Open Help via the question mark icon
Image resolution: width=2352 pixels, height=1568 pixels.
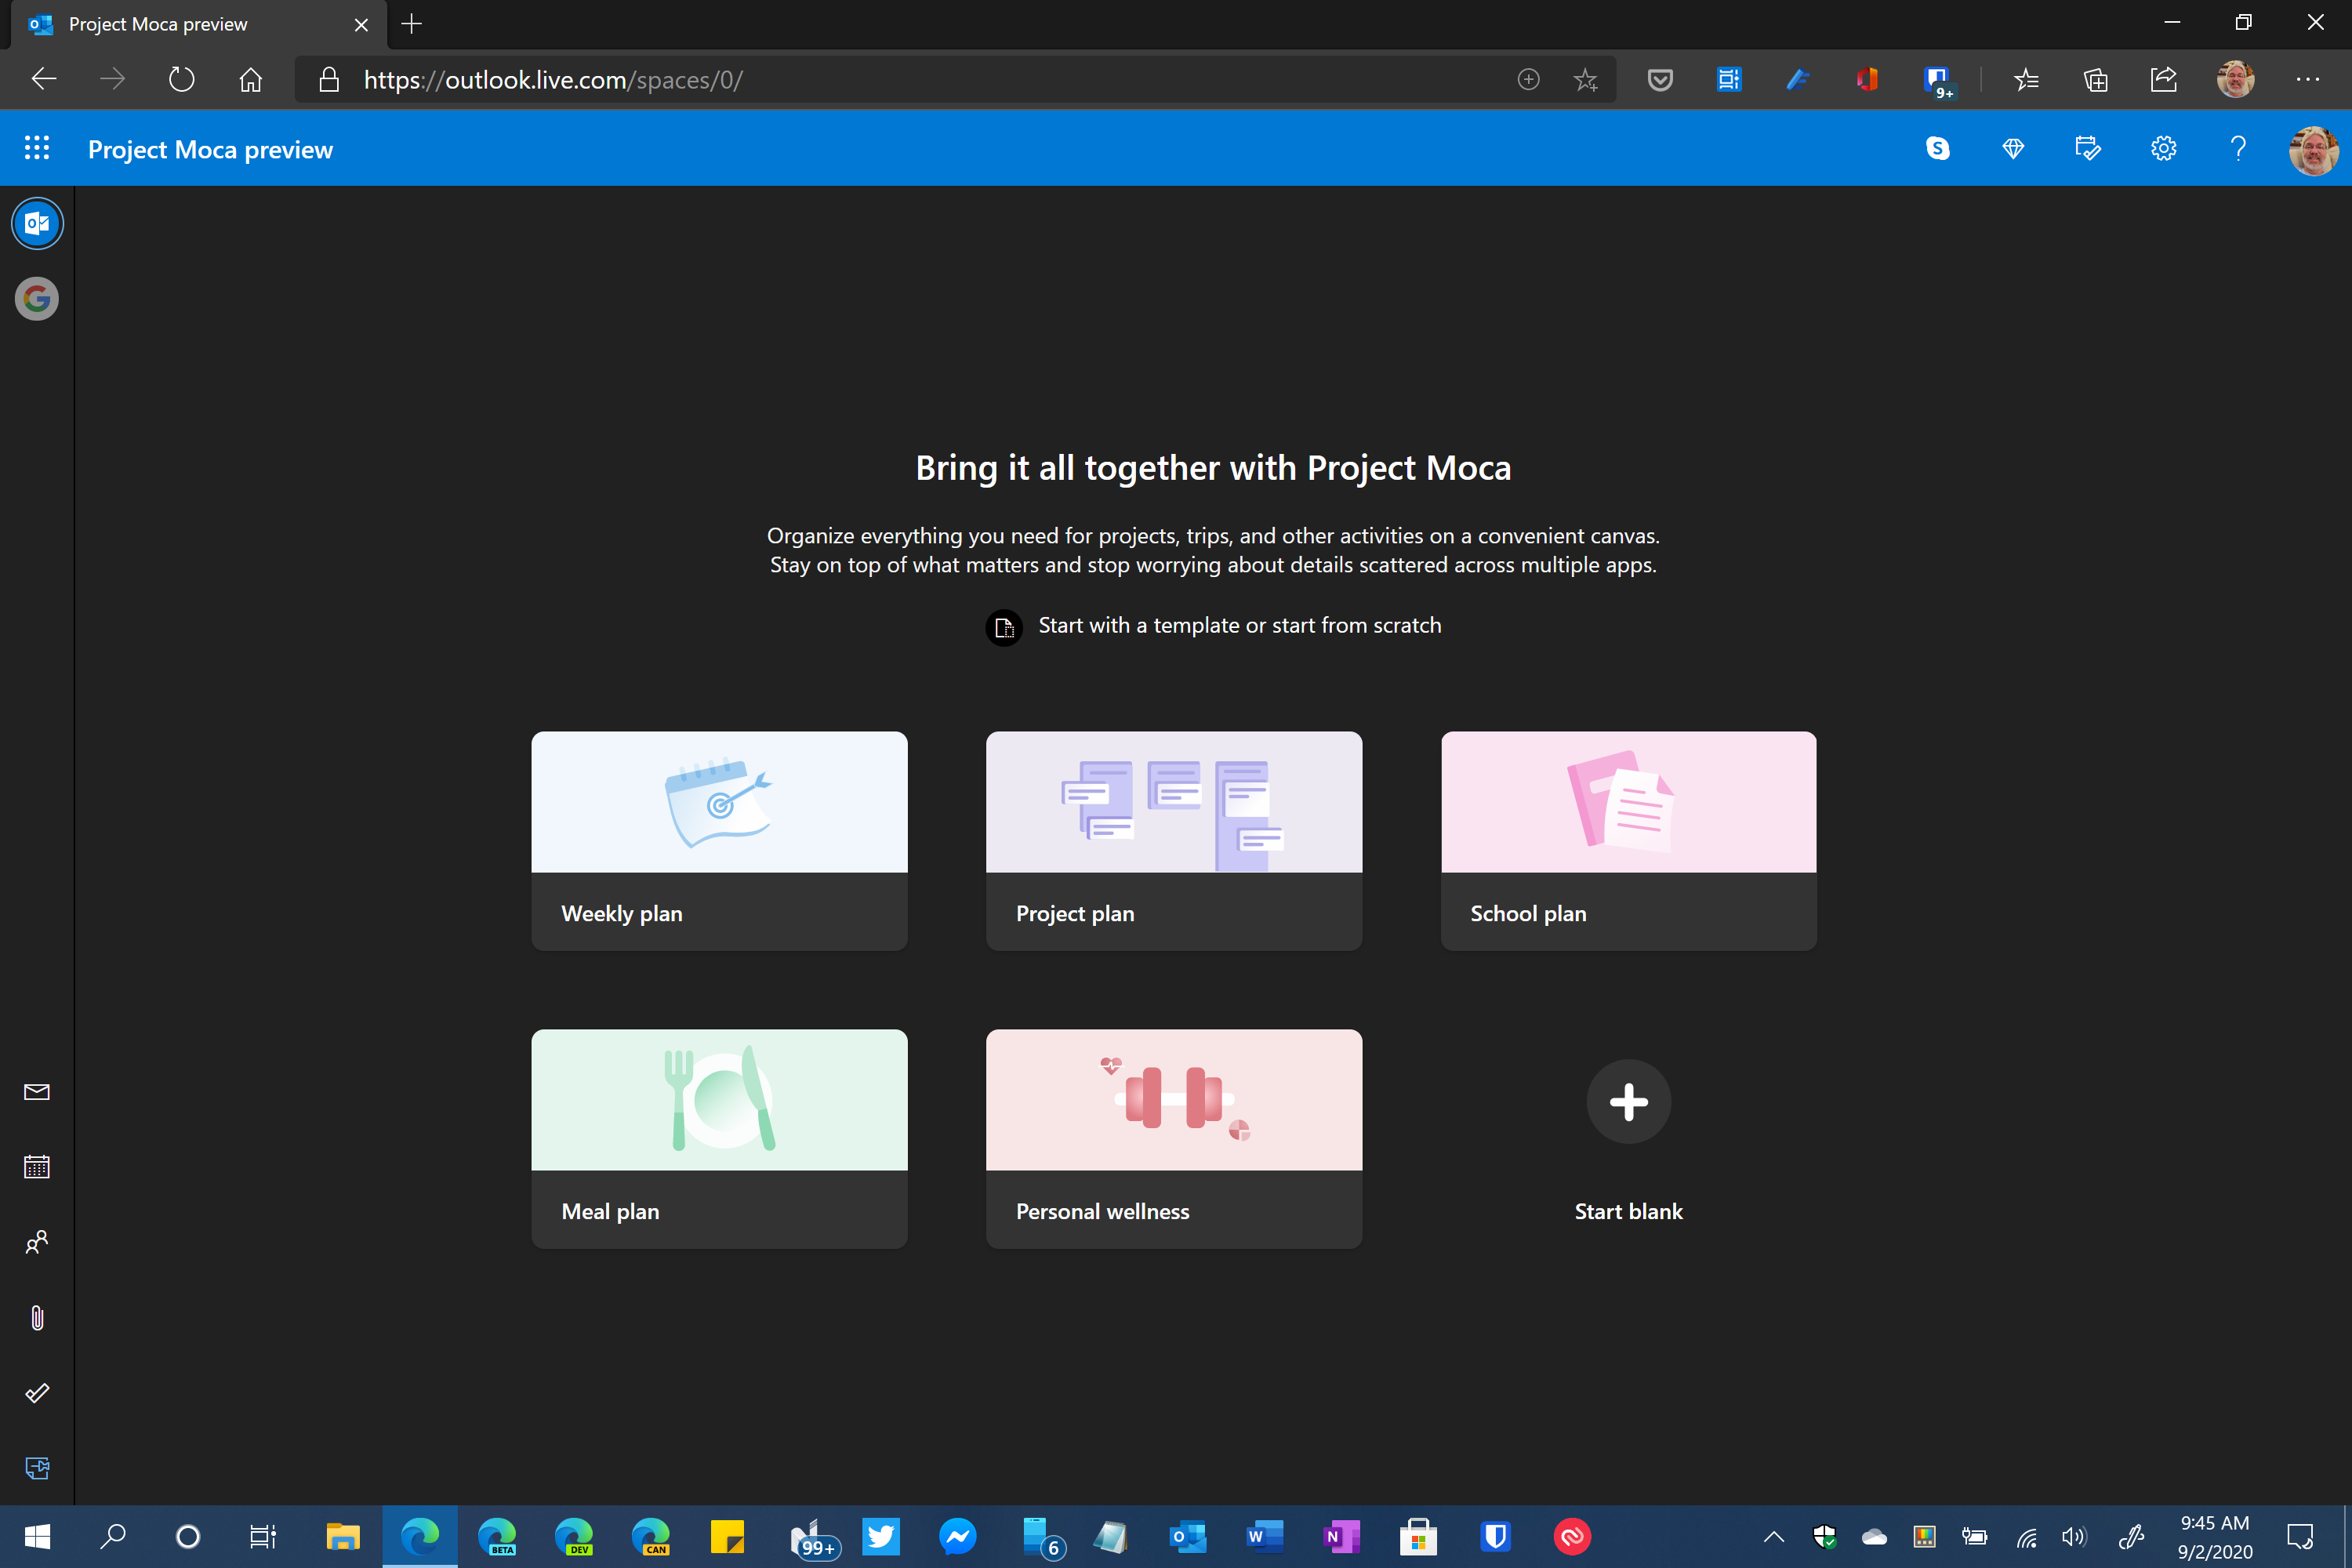(x=2238, y=148)
